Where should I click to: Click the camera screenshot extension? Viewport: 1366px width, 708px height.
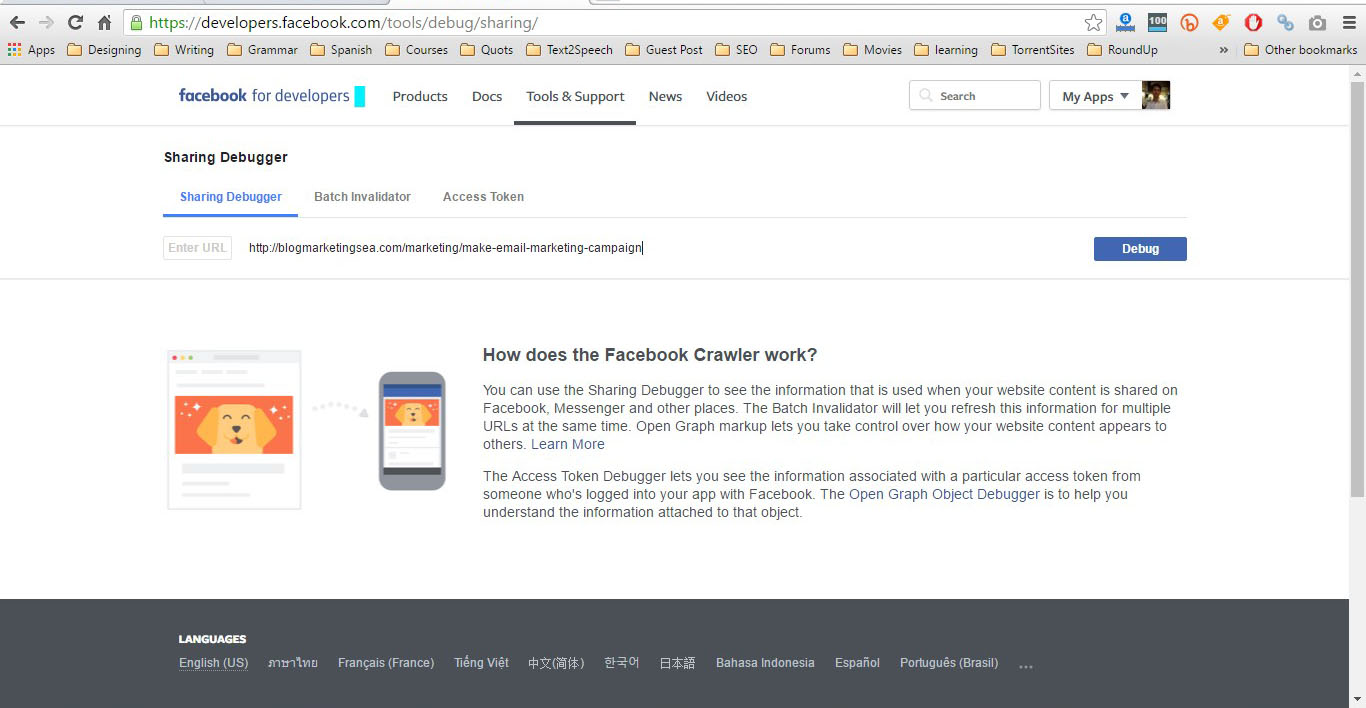pyautogui.click(x=1317, y=22)
